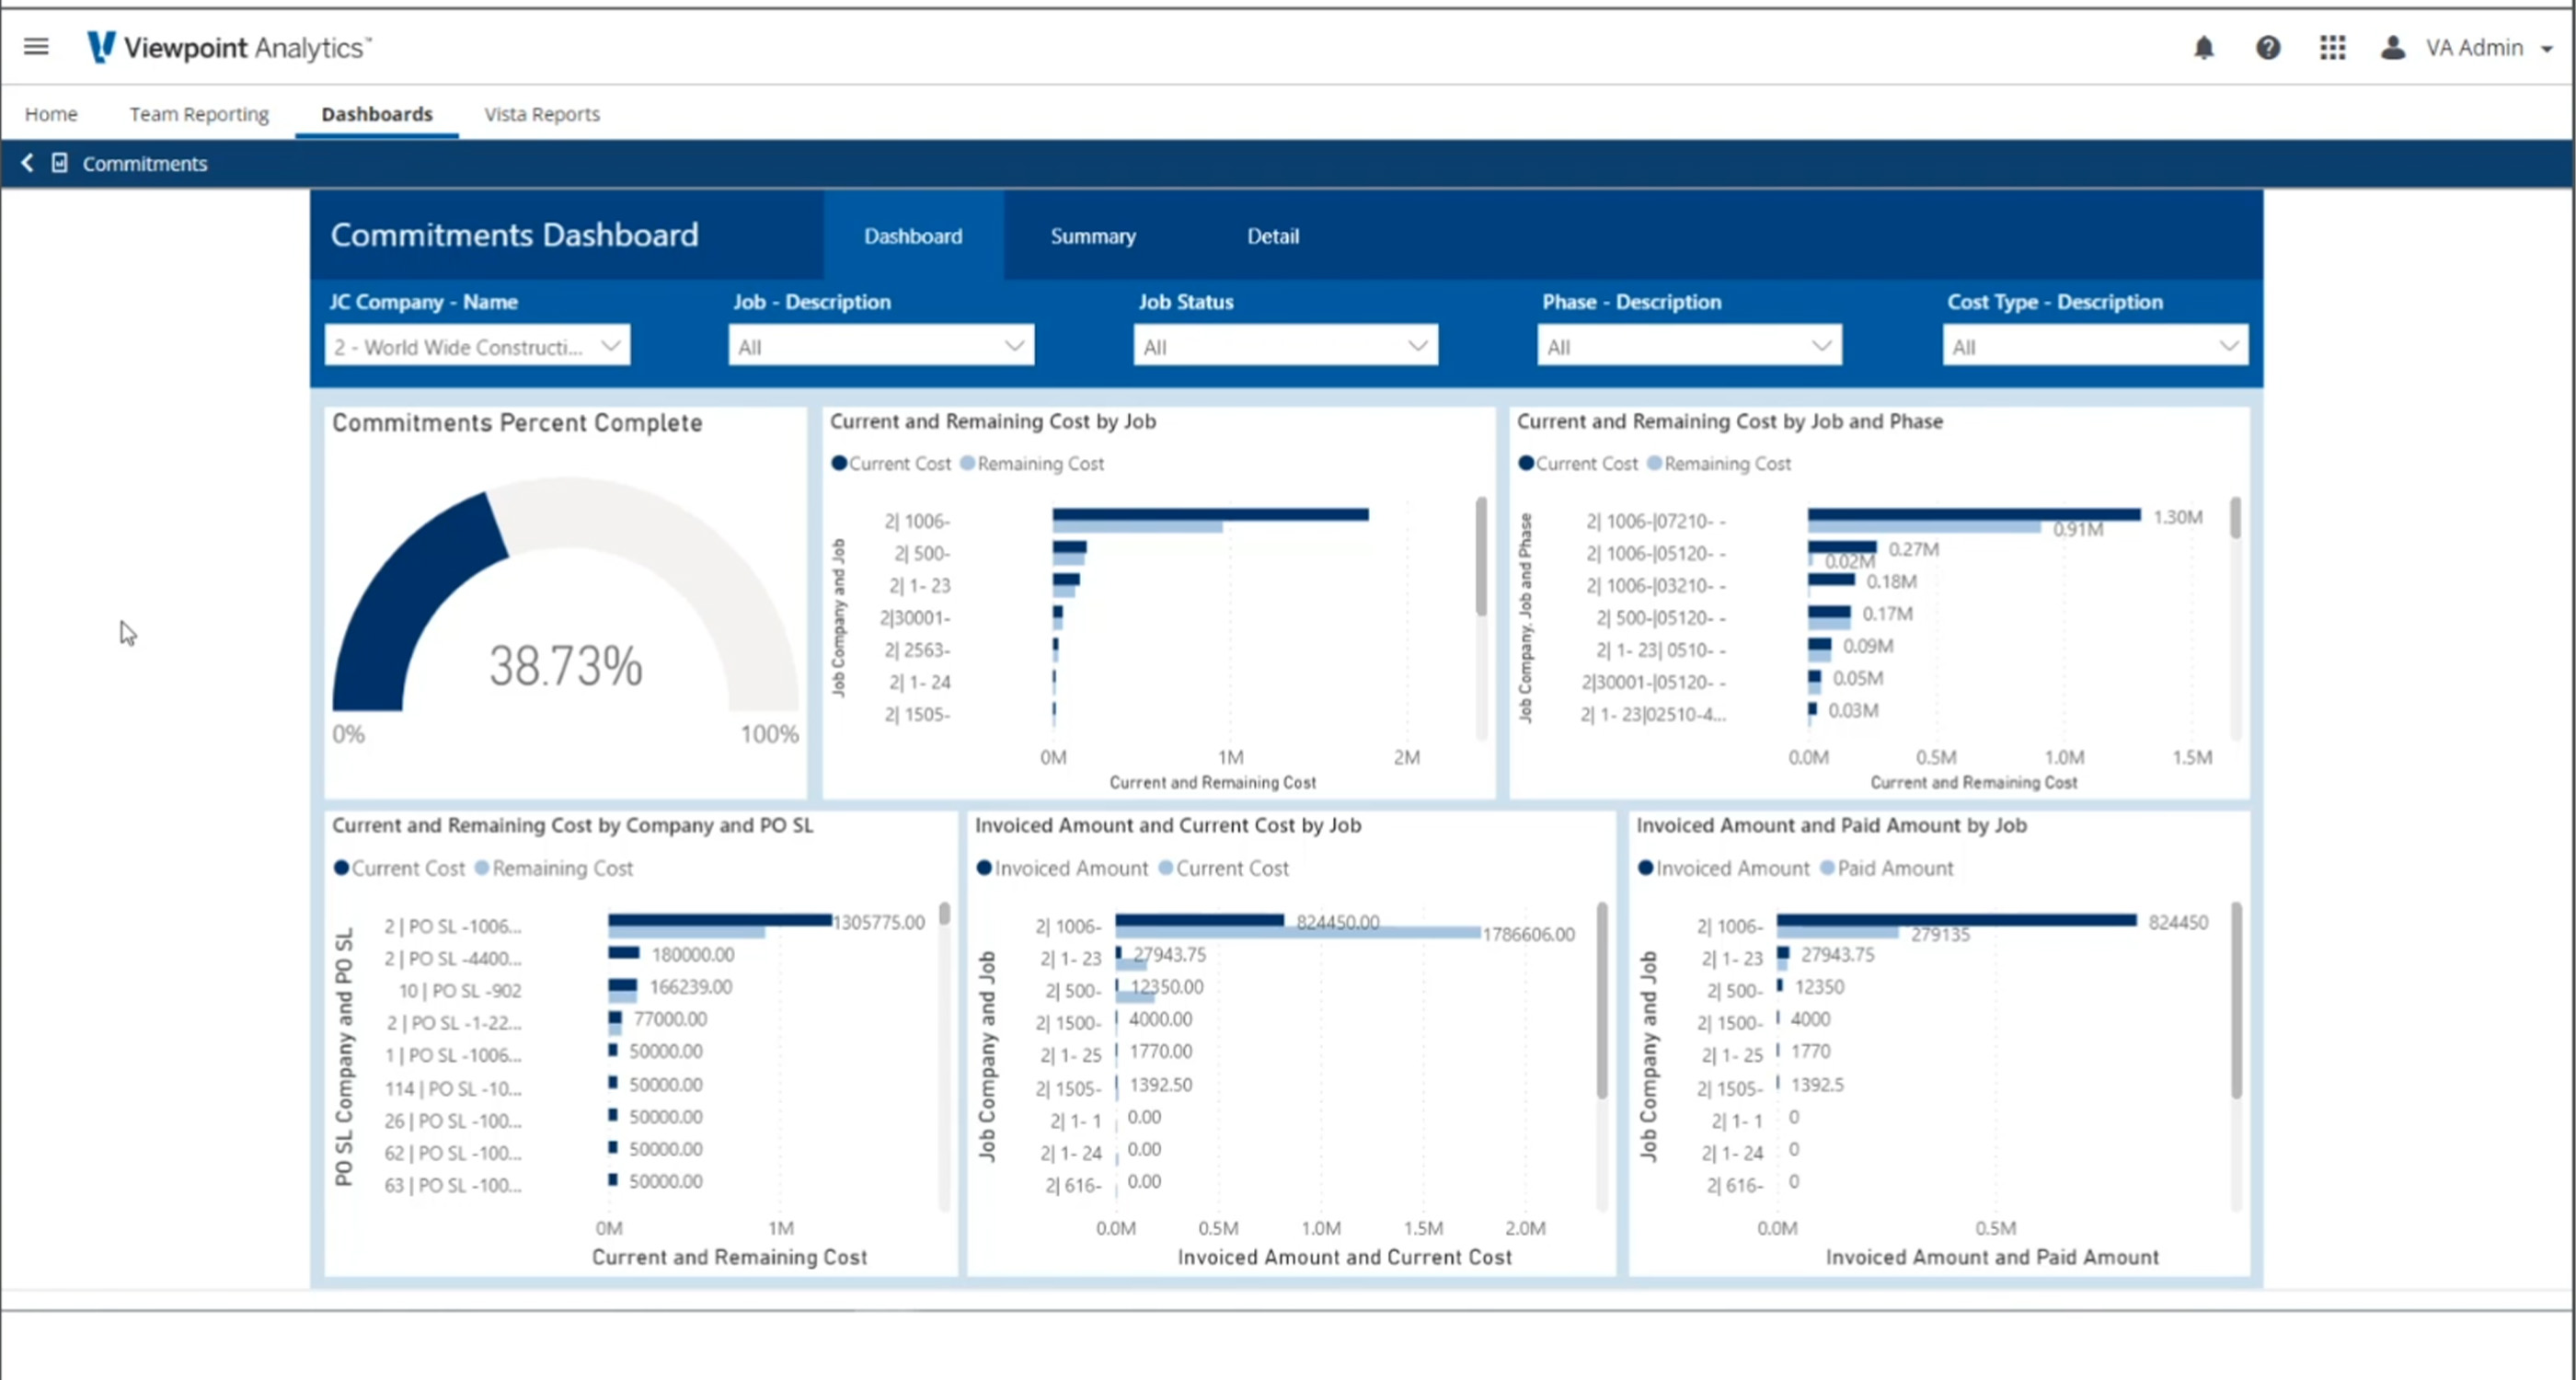Viewport: 2576px width, 1380px height.
Task: Navigate to the Home link
Action: click(x=51, y=114)
